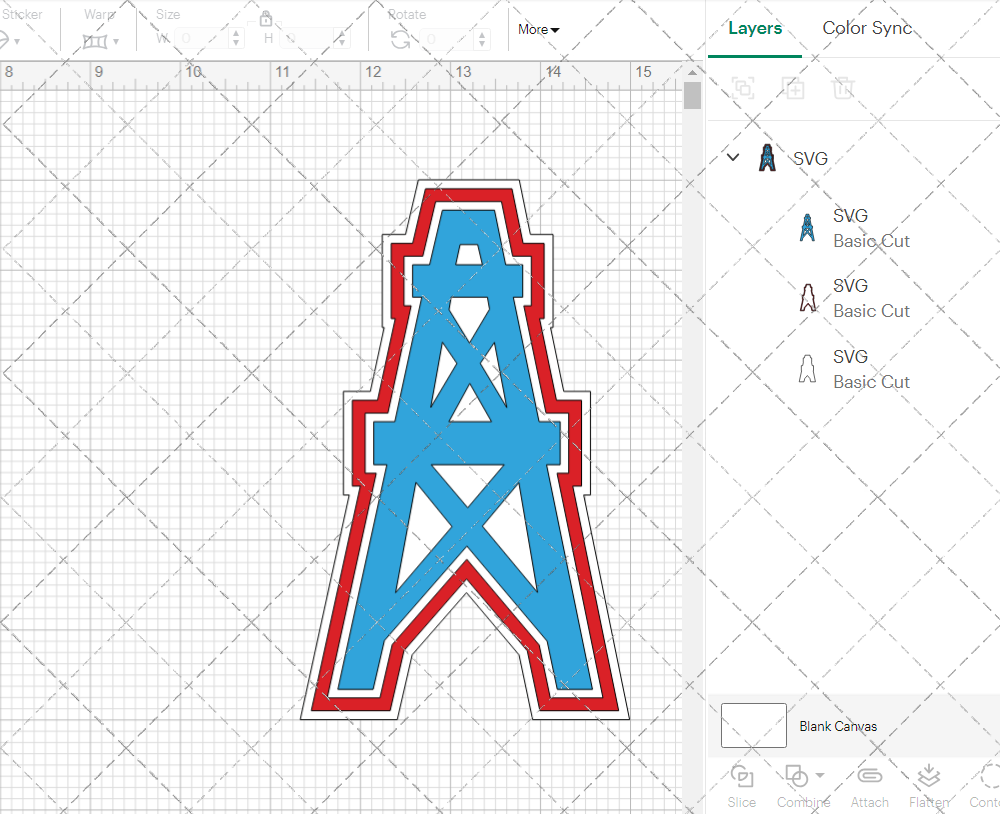Collapse the SVG group with chevron
The image size is (1000, 814).
point(733,157)
